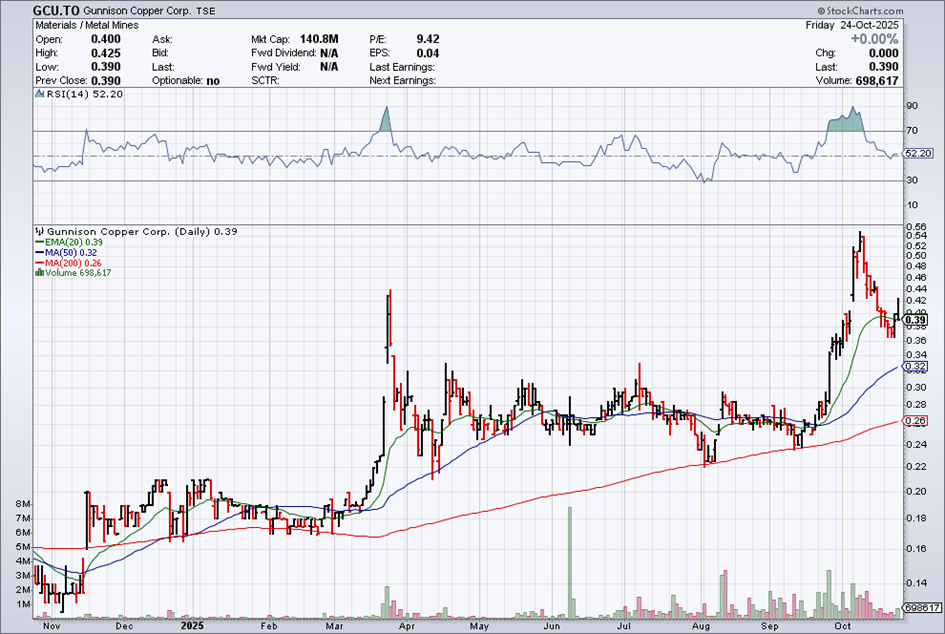Click the red MA(200) legend line

(x=40, y=263)
